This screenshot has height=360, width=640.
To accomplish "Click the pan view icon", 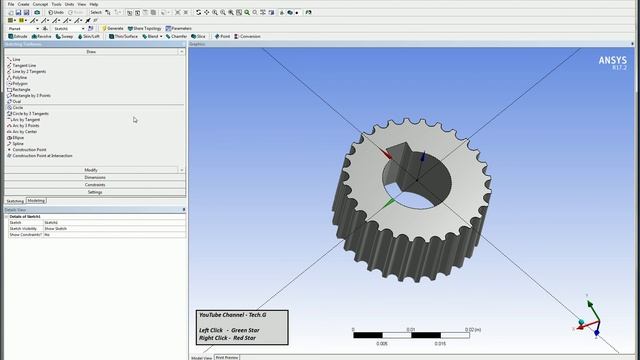I will [x=207, y=12].
